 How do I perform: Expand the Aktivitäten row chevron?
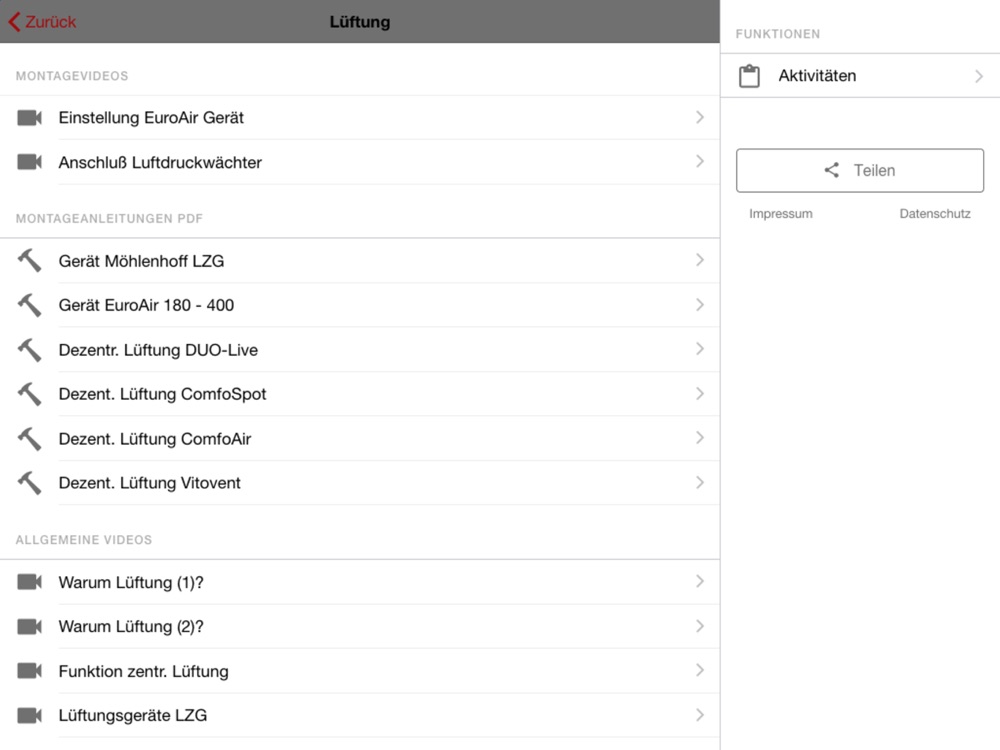(x=978, y=76)
